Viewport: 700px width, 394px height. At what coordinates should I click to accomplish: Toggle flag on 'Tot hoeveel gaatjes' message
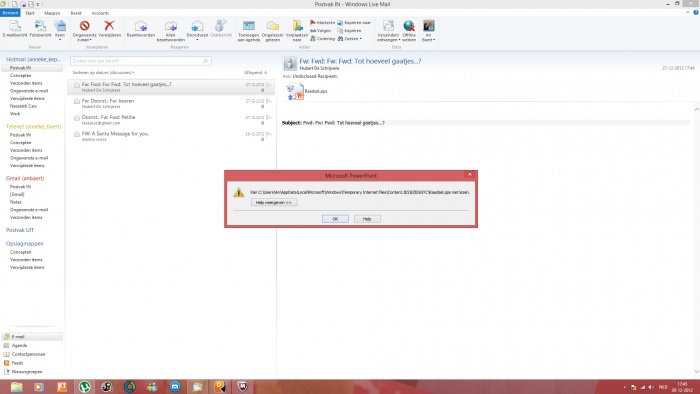click(x=269, y=84)
